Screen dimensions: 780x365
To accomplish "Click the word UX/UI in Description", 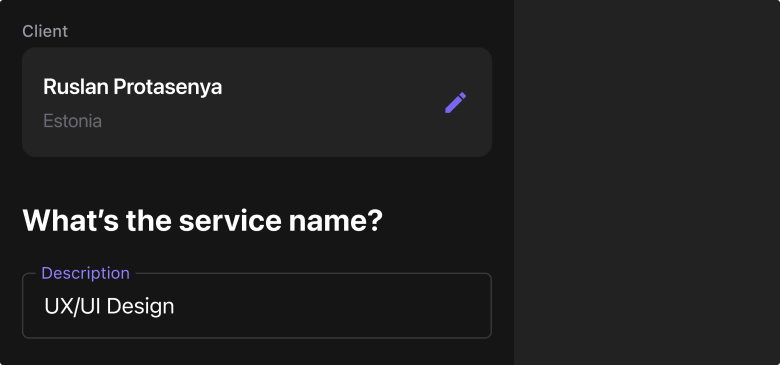I will point(73,306).
